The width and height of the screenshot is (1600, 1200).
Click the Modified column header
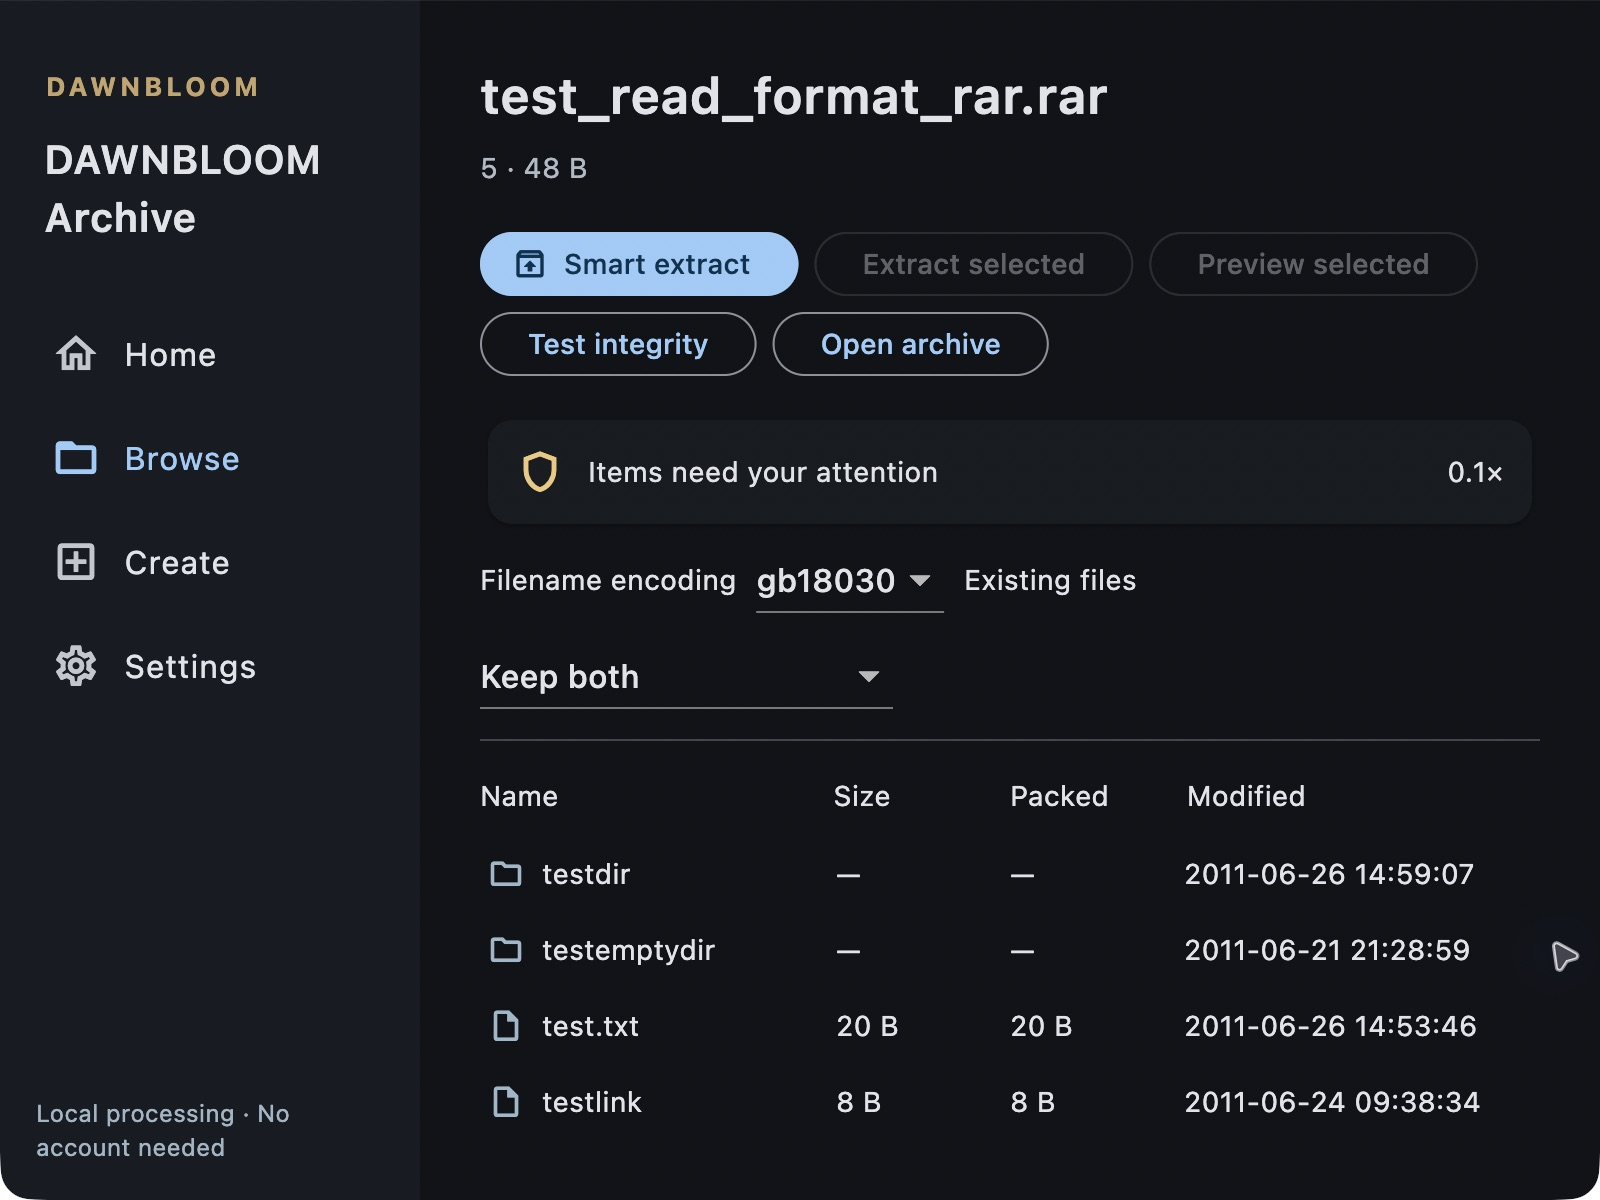tap(1246, 796)
